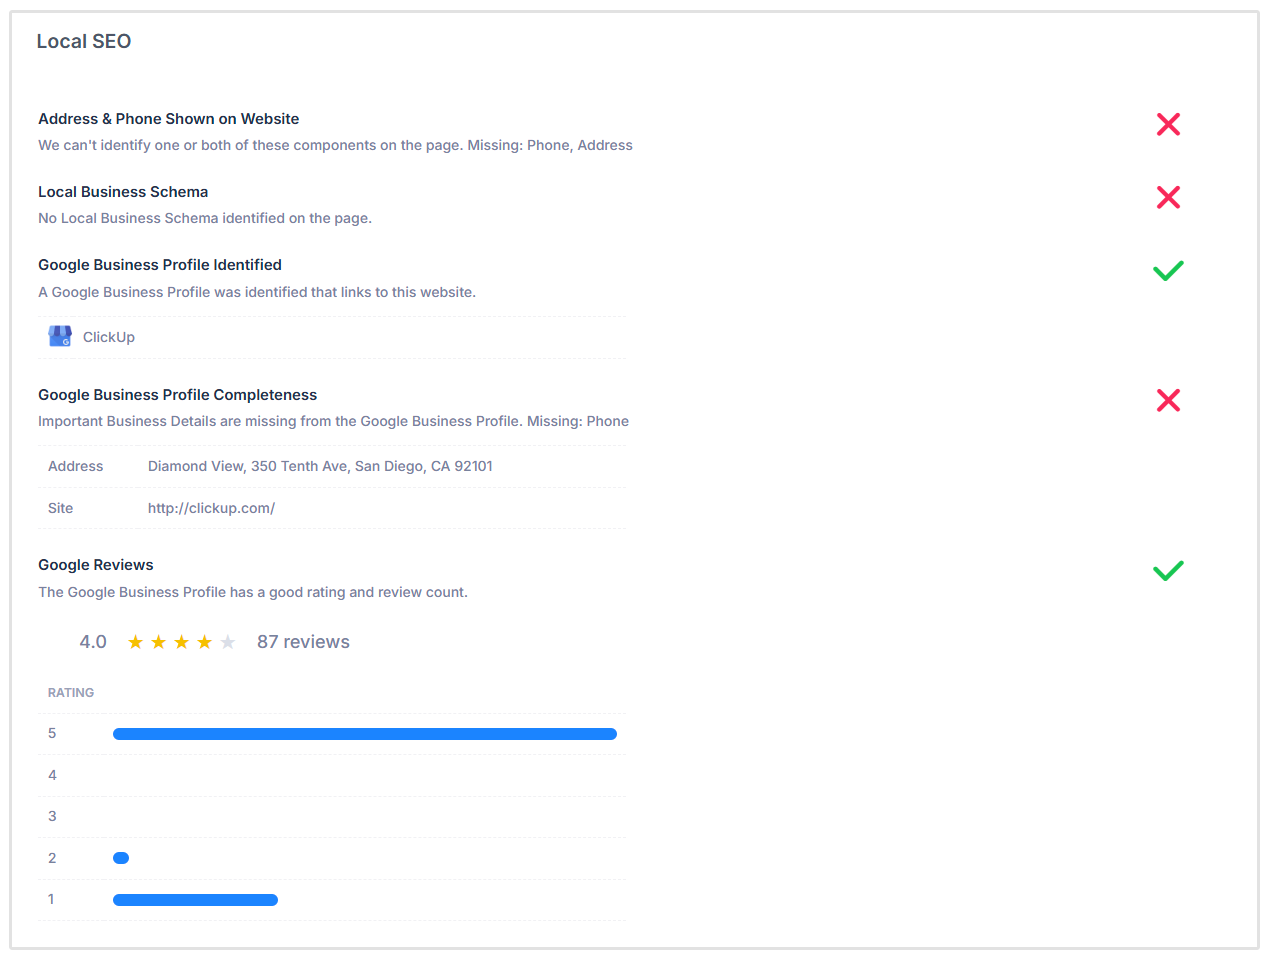The image size is (1270, 960).
Task: Visit the http://clickup.com/ site link
Action: (211, 507)
